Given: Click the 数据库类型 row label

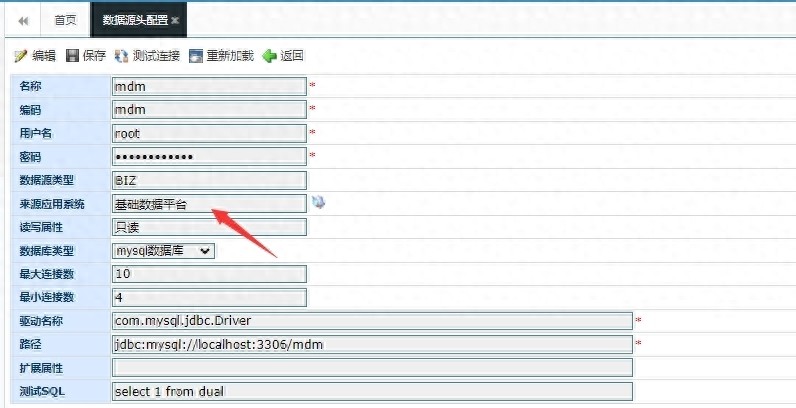Looking at the screenshot, I should (46, 251).
